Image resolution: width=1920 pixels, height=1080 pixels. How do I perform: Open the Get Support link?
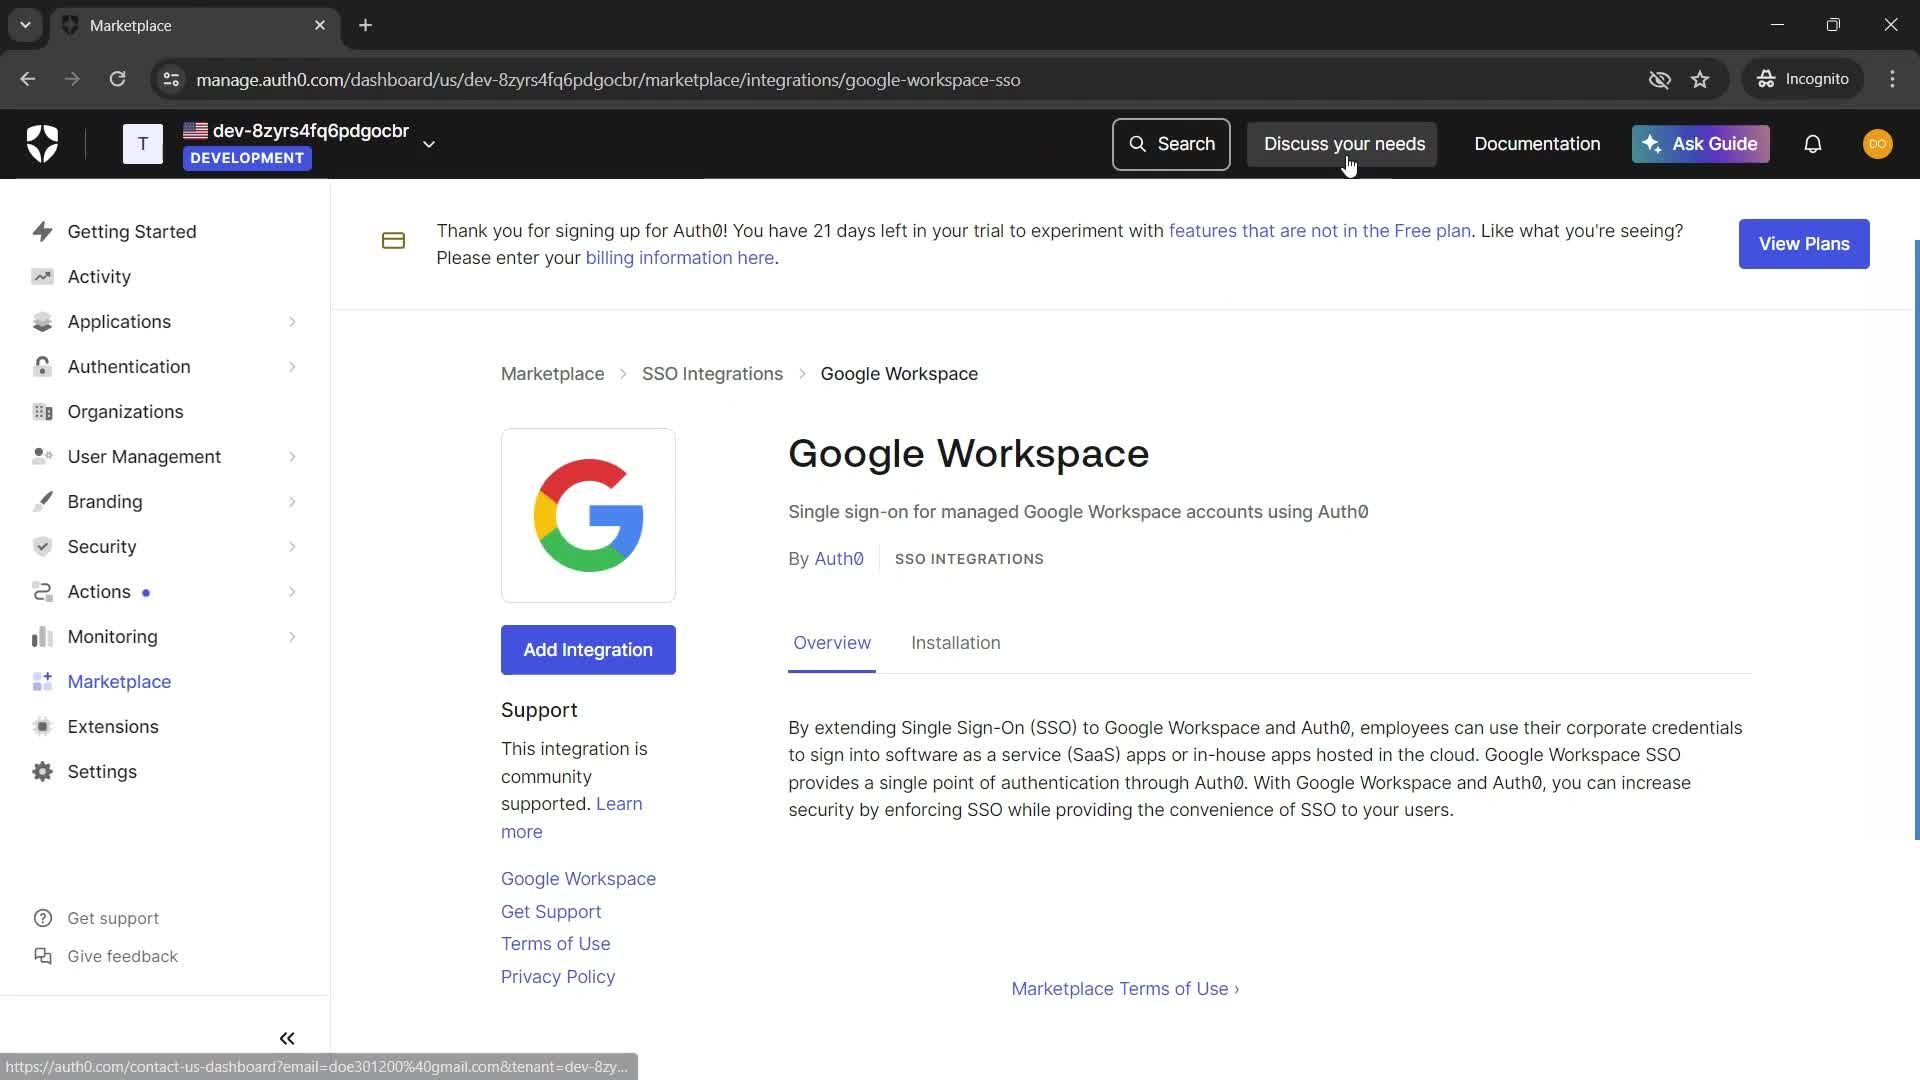[551, 912]
